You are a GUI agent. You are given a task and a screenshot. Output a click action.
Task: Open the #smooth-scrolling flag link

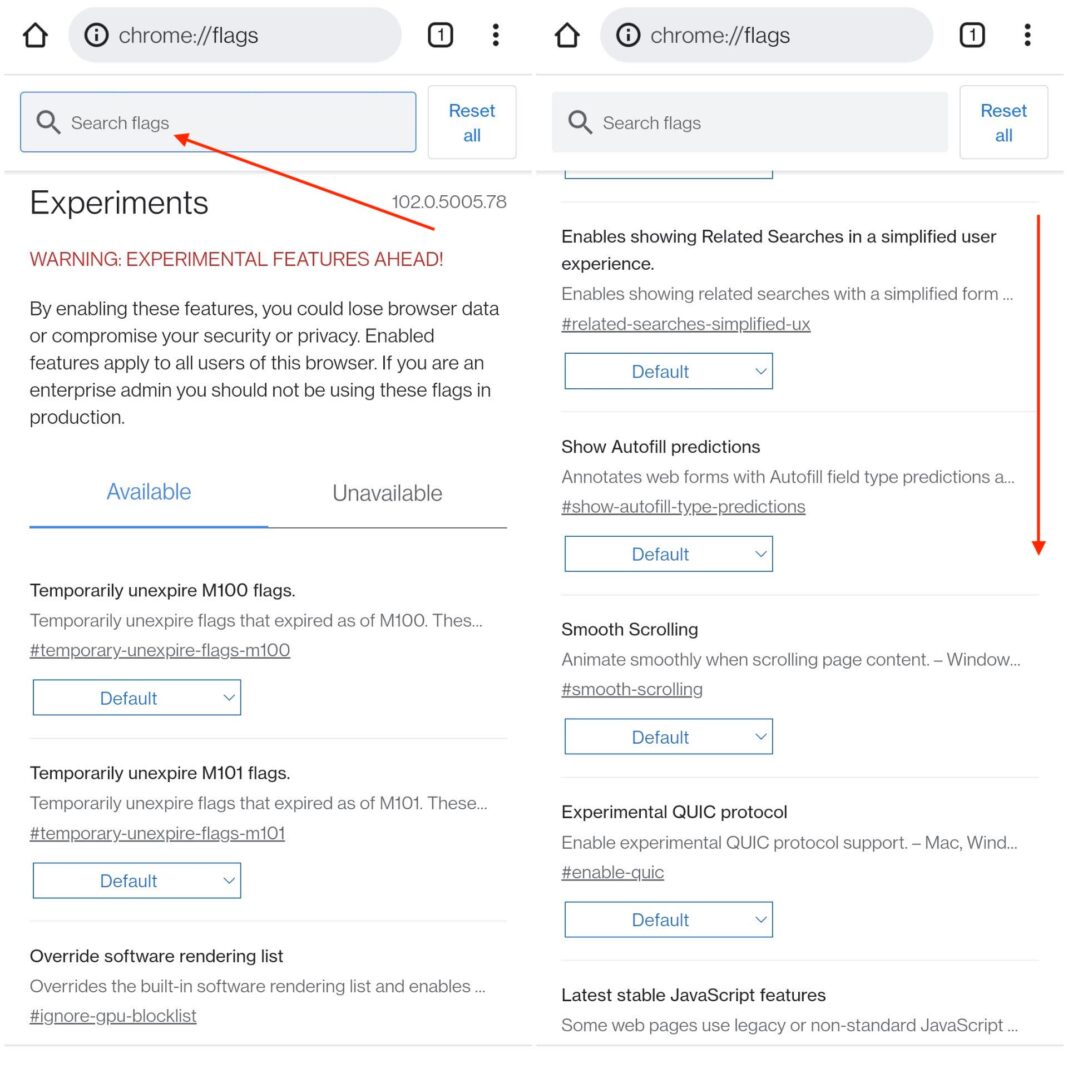tap(632, 689)
